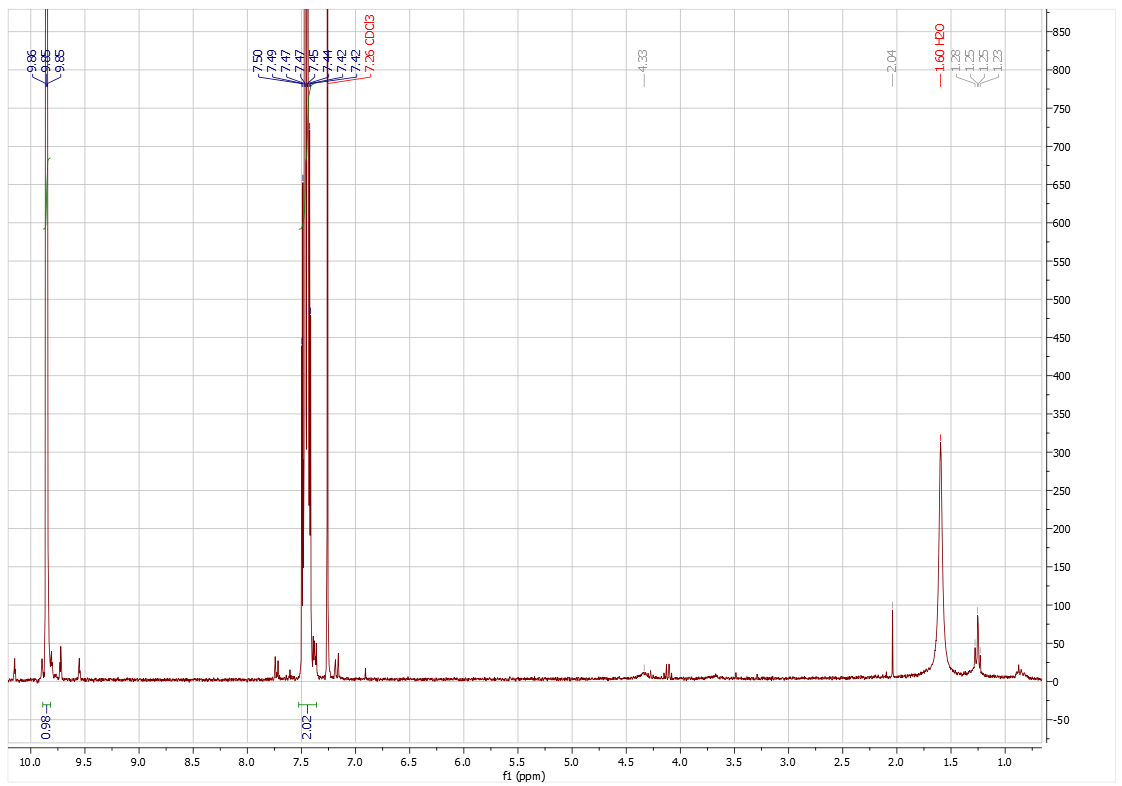
Task: Click the 1.23 peak label
Action: click(997, 61)
